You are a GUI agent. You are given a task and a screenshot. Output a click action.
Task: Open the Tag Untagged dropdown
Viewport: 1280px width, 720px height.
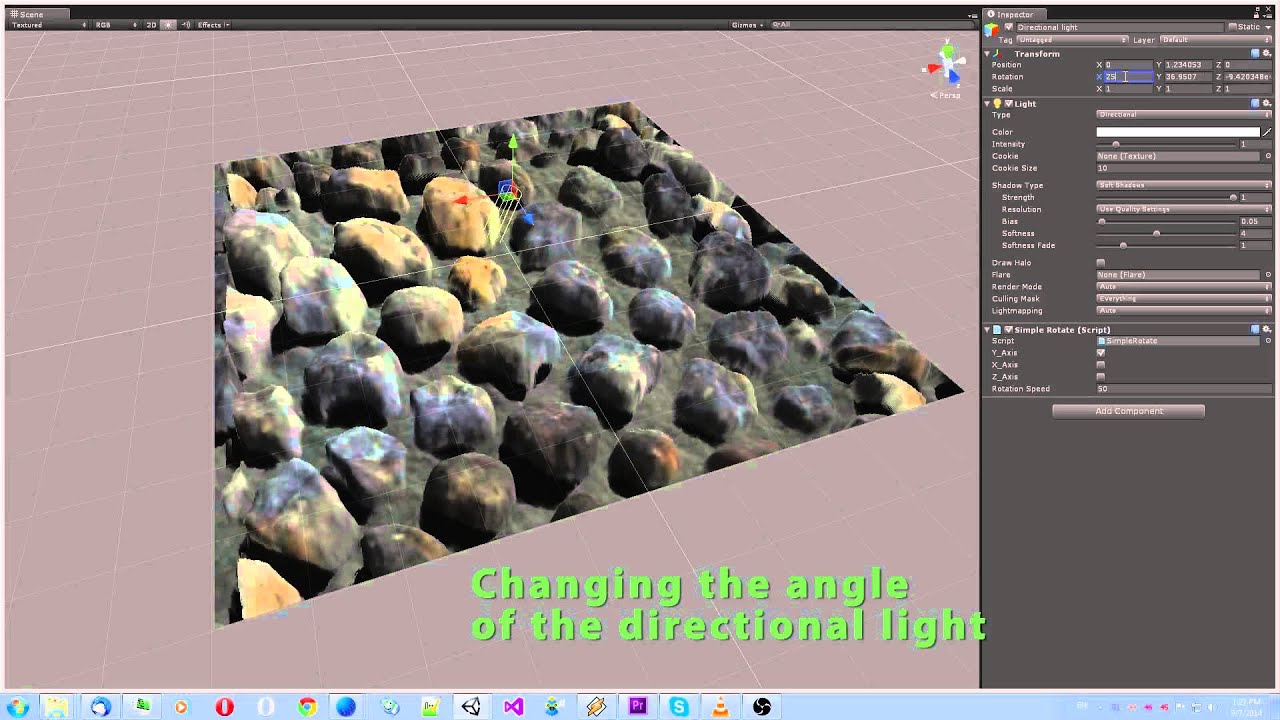[1071, 40]
